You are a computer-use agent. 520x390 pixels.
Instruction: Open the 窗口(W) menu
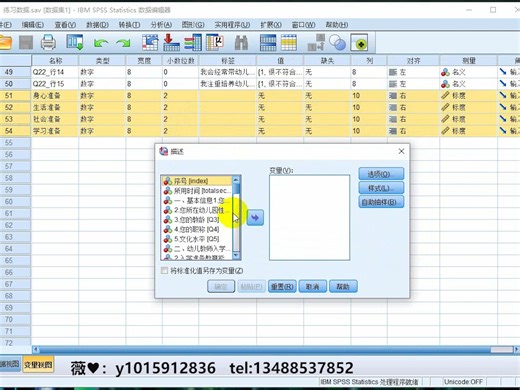pyautogui.click(x=303, y=25)
